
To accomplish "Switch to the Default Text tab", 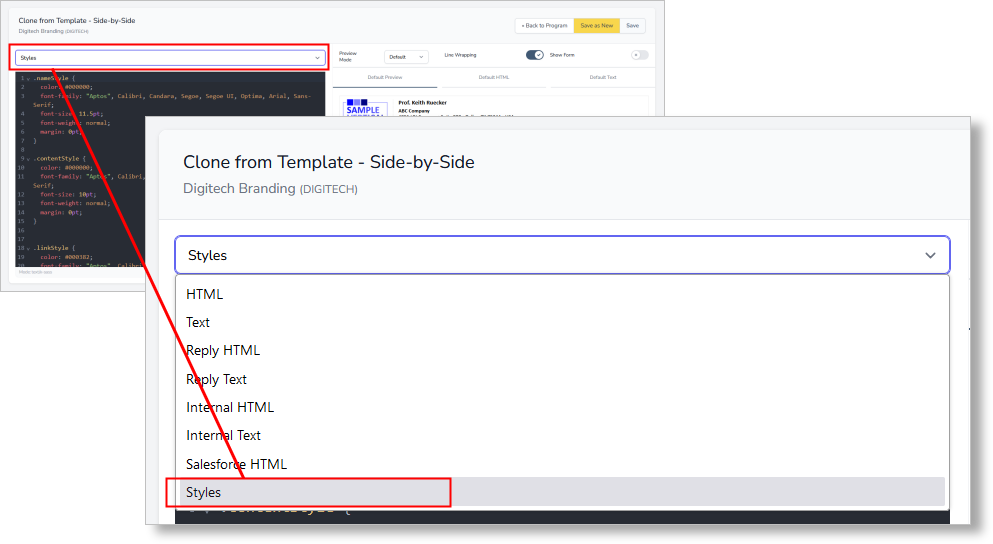I will (602, 77).
